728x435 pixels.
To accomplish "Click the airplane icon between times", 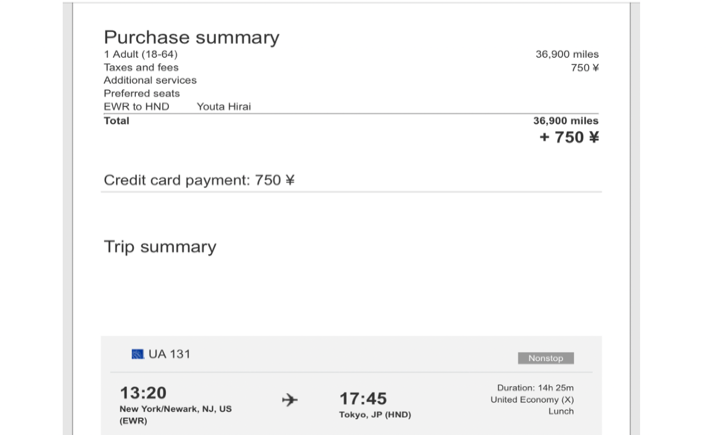I will pos(290,400).
